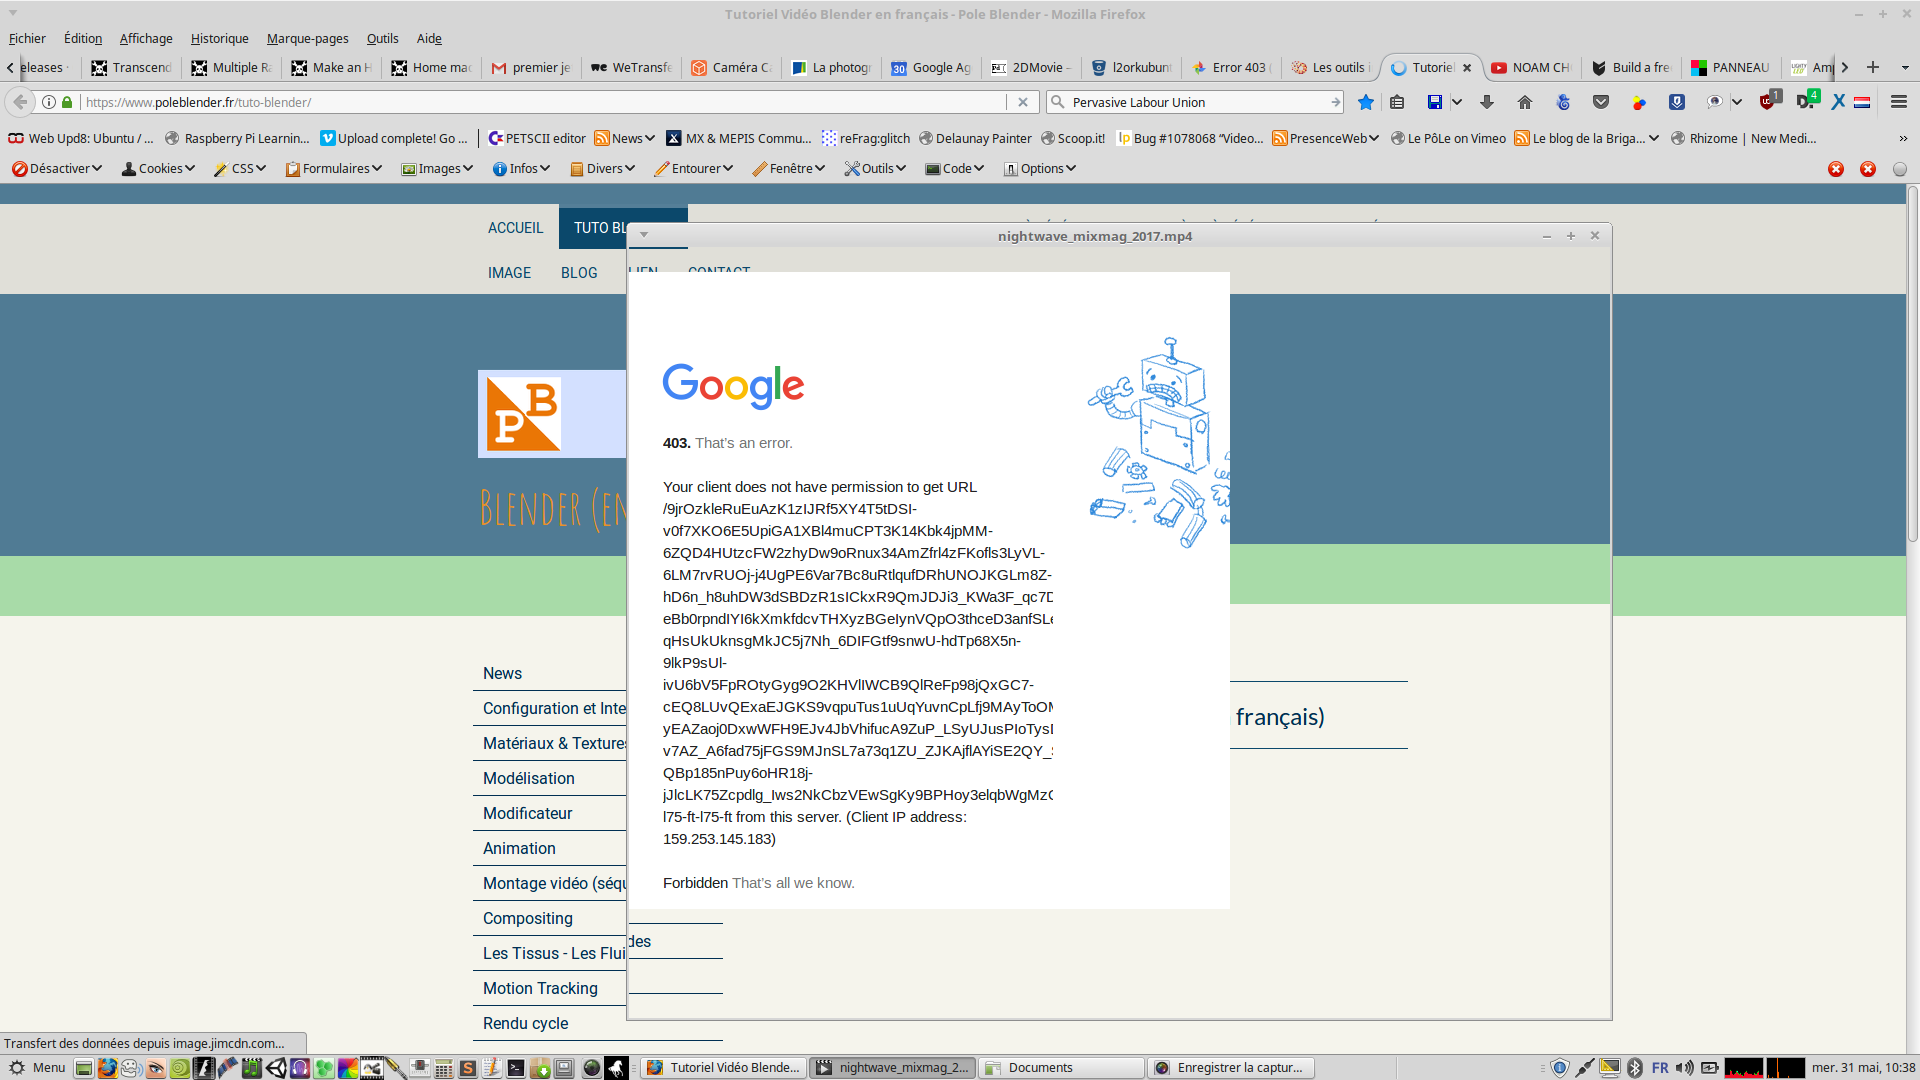Open the Firefox downloads arrow icon
This screenshot has height=1080, width=1920.
pos(1487,102)
